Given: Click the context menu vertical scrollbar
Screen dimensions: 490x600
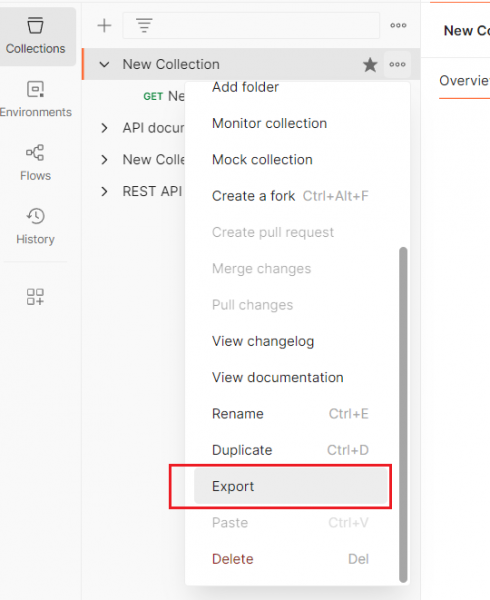Looking at the screenshot, I should click(x=403, y=415).
